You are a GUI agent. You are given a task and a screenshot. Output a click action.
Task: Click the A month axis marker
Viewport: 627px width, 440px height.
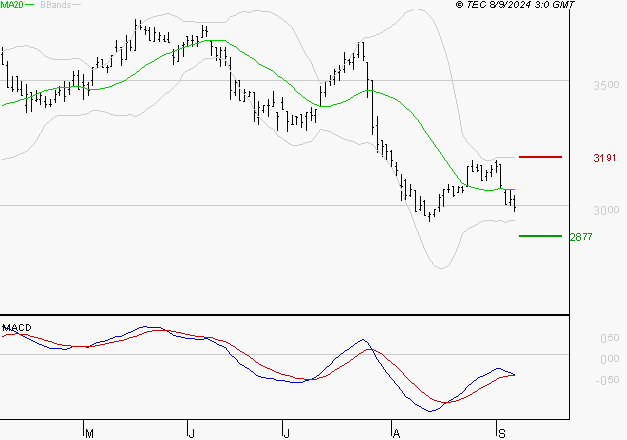click(x=396, y=434)
